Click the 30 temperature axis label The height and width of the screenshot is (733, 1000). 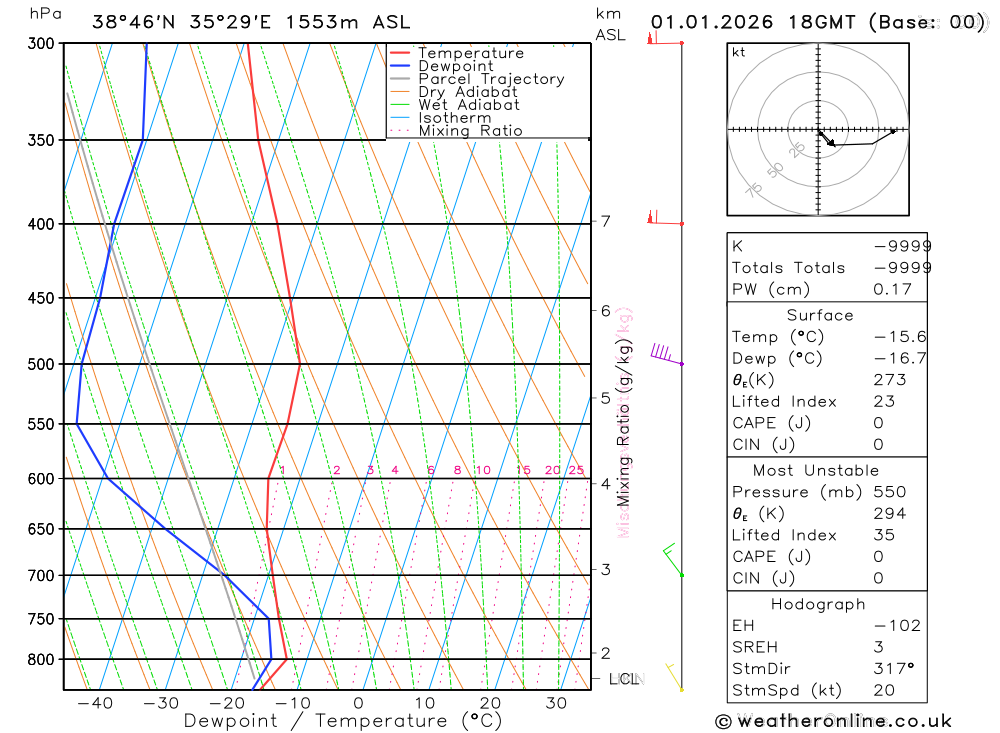click(557, 703)
